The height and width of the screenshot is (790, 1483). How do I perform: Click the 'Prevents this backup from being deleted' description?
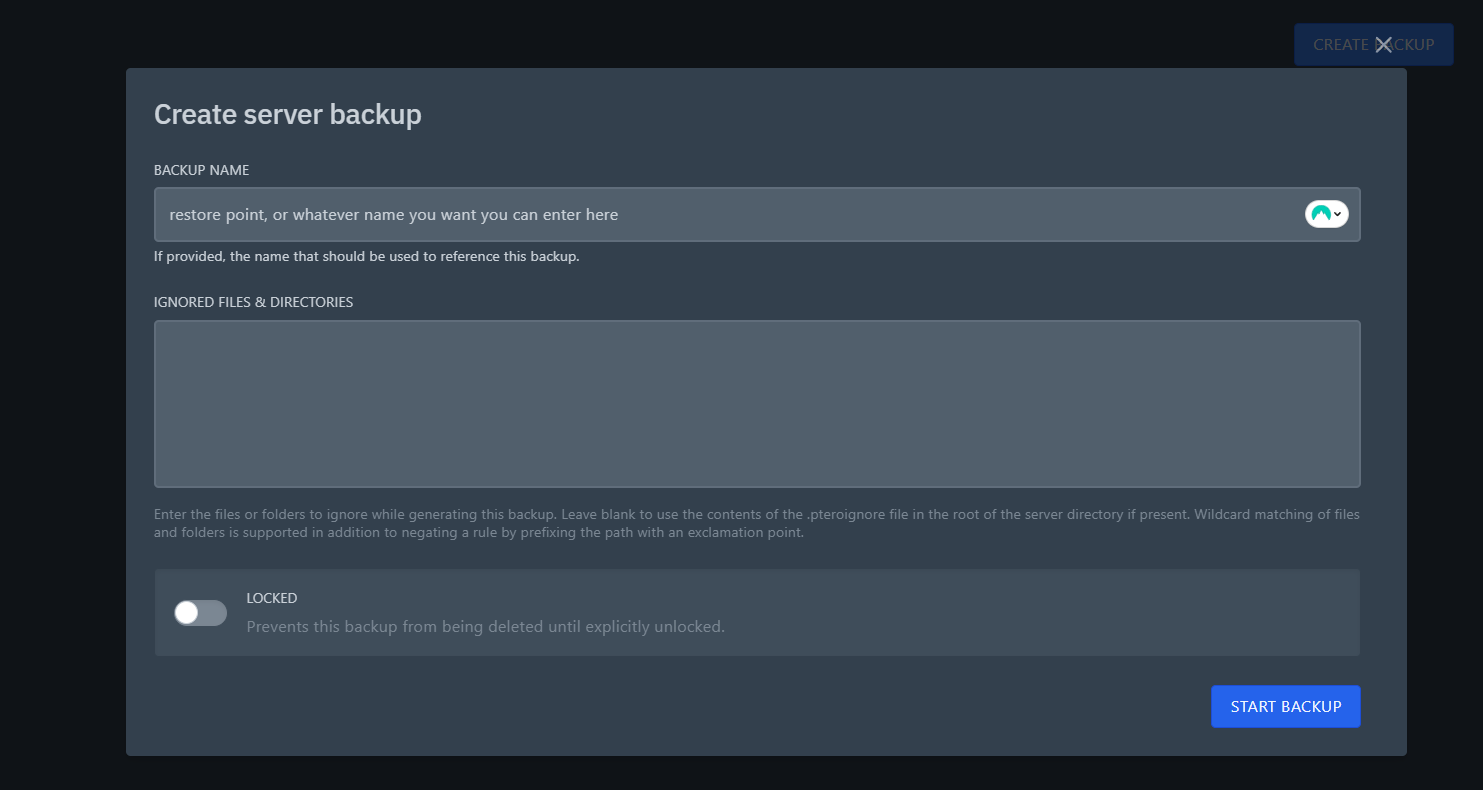click(485, 627)
